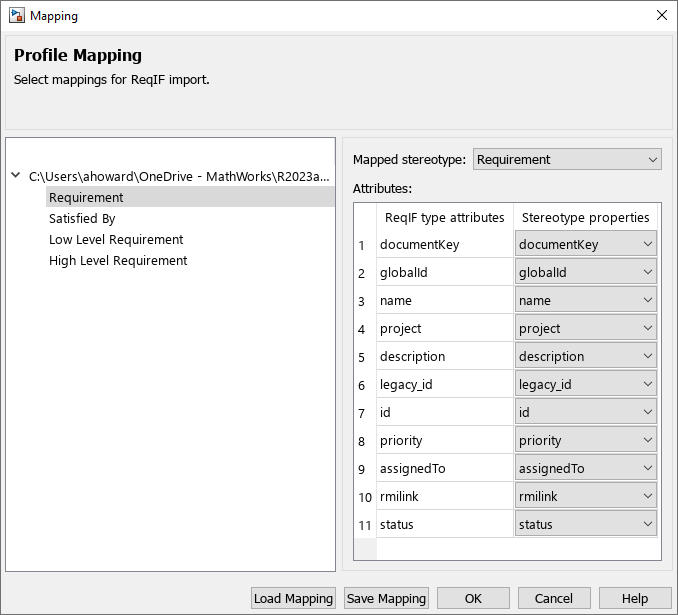678x615 pixels.
Task: Select the C:\Users\ahoward\OneDrive file path row
Action: tap(179, 176)
